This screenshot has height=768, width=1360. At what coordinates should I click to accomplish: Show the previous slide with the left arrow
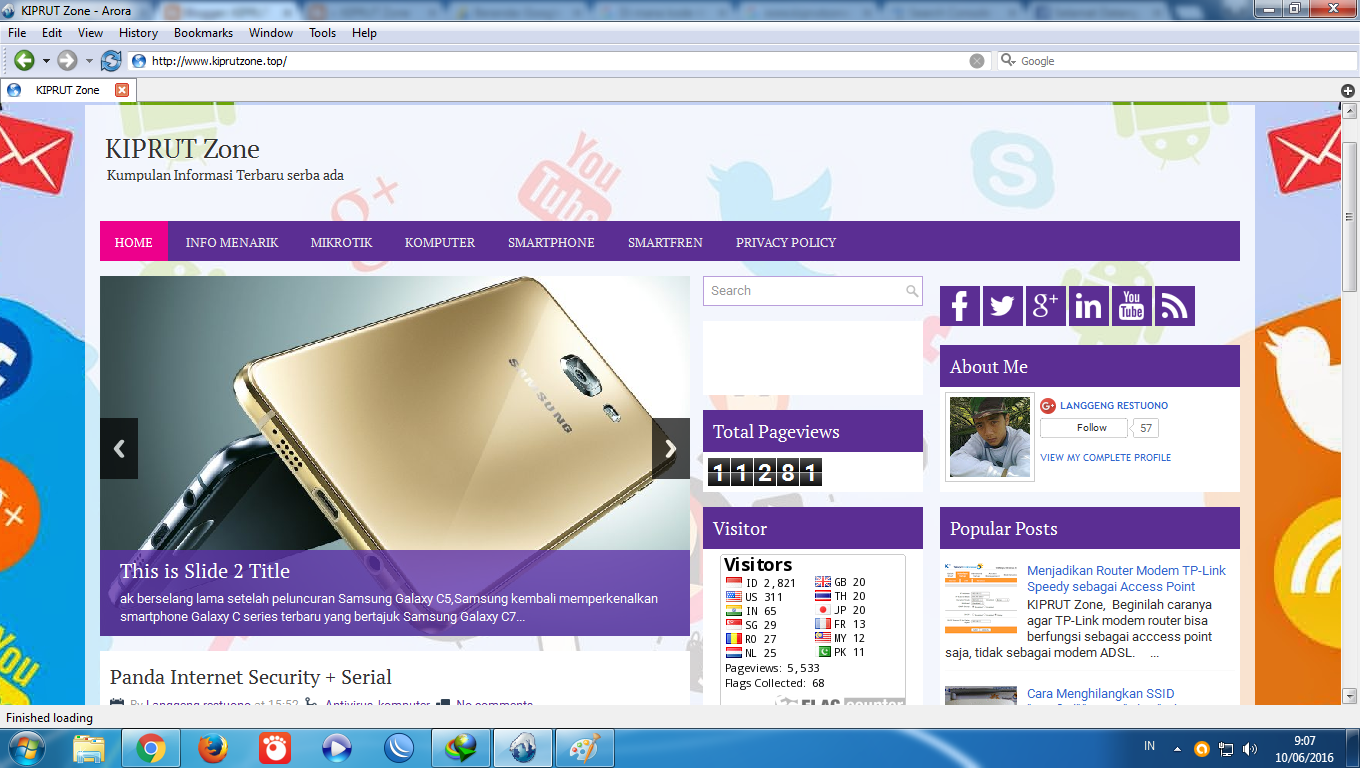(x=118, y=449)
